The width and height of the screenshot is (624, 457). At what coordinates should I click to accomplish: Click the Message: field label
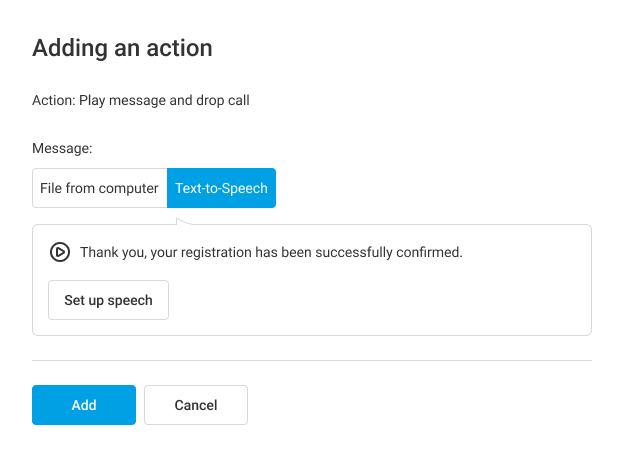pos(62,148)
